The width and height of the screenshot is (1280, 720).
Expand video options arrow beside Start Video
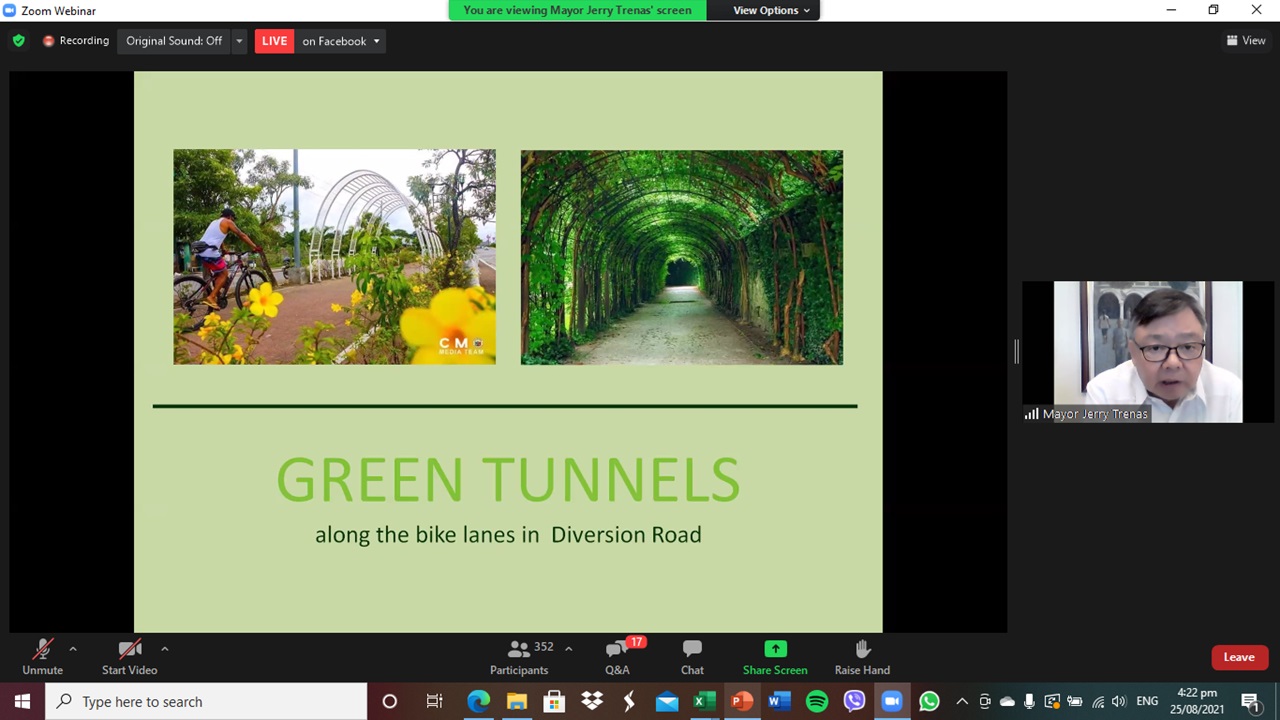[x=165, y=649]
